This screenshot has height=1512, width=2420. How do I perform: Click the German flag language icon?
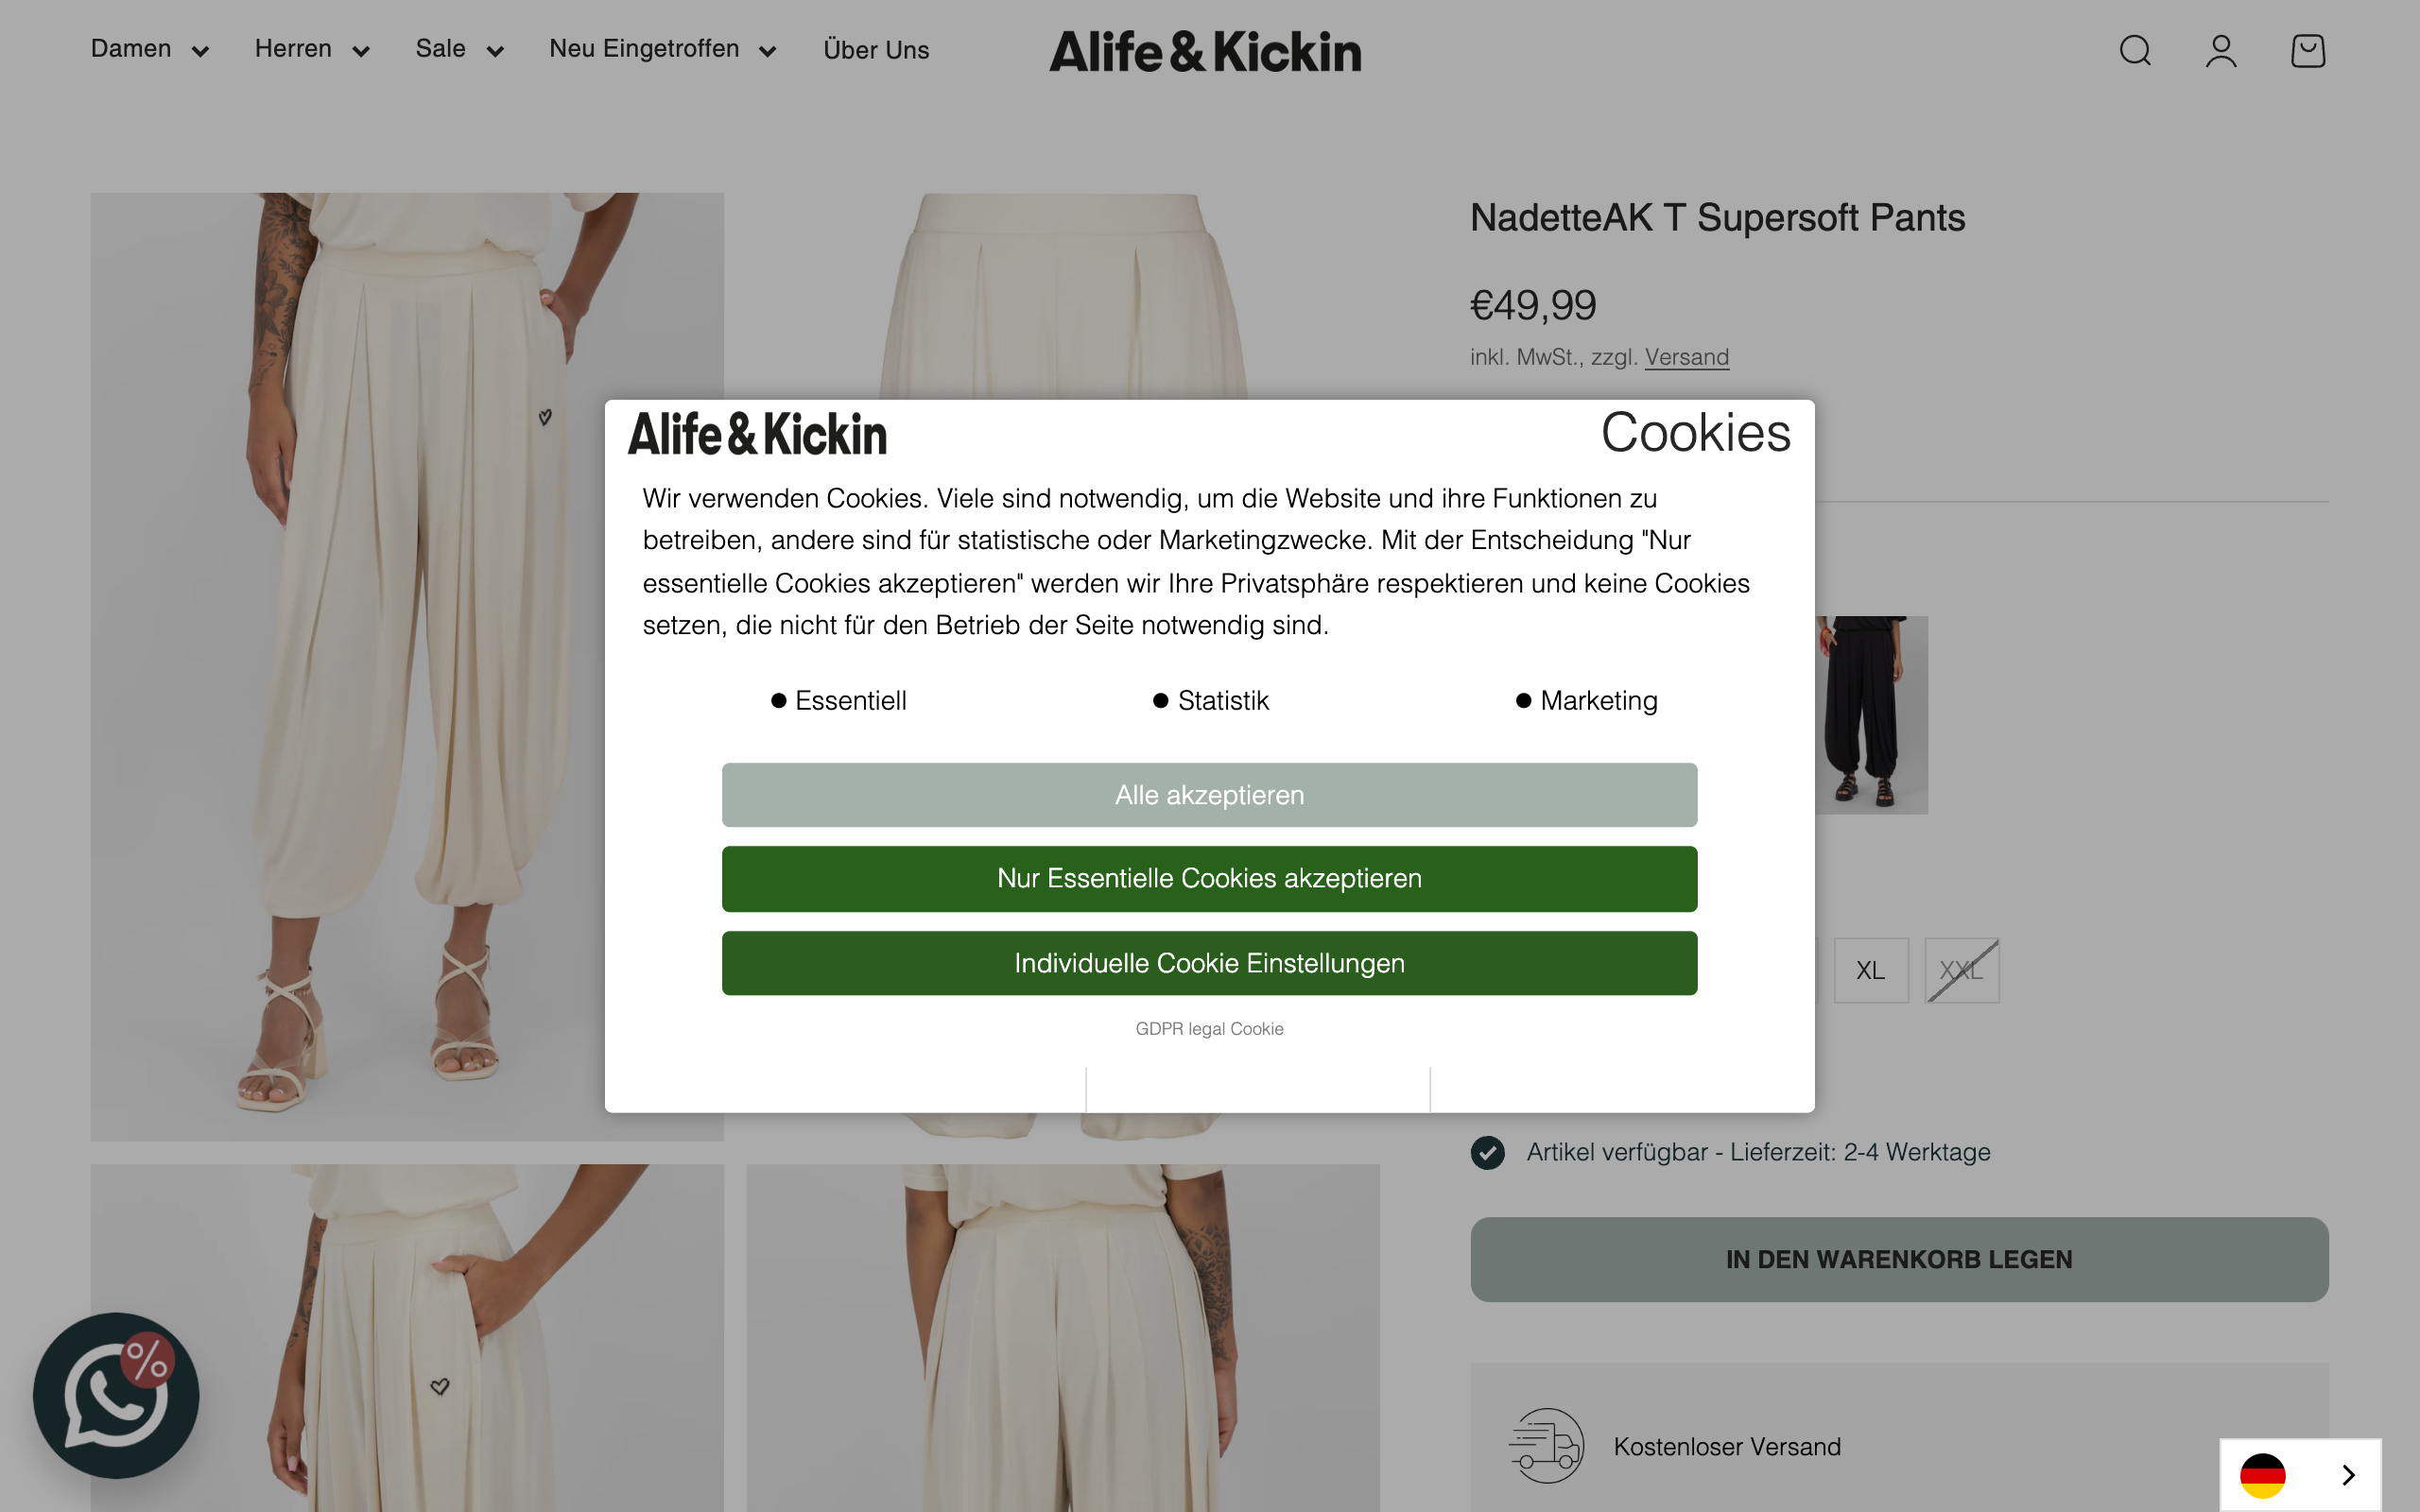tap(2265, 1474)
